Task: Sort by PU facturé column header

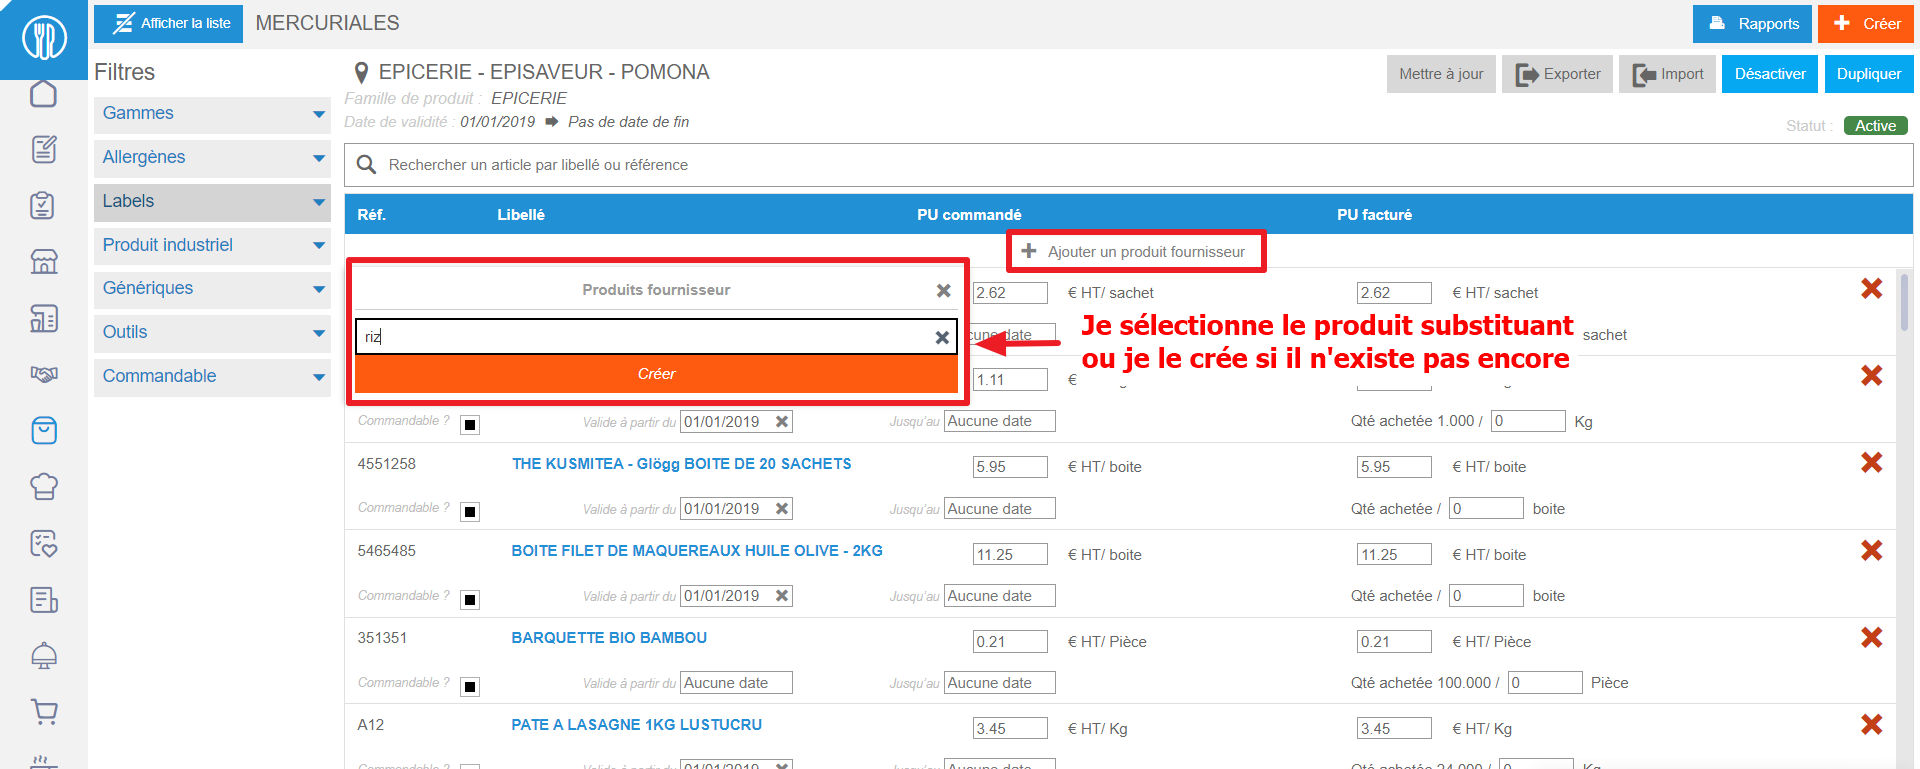Action: (1374, 215)
